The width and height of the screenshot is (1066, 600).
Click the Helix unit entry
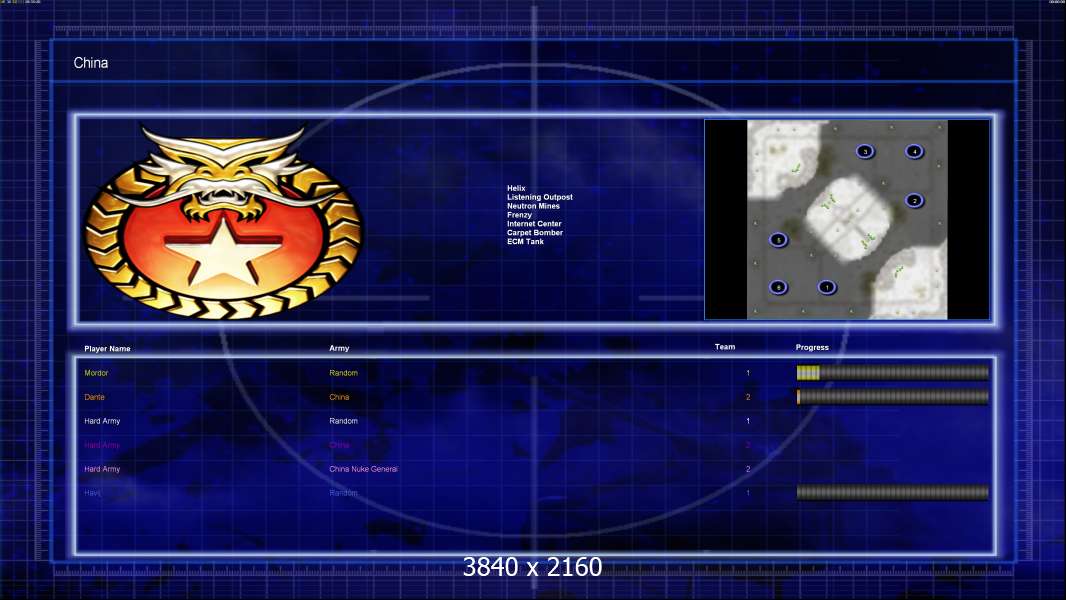tap(516, 188)
